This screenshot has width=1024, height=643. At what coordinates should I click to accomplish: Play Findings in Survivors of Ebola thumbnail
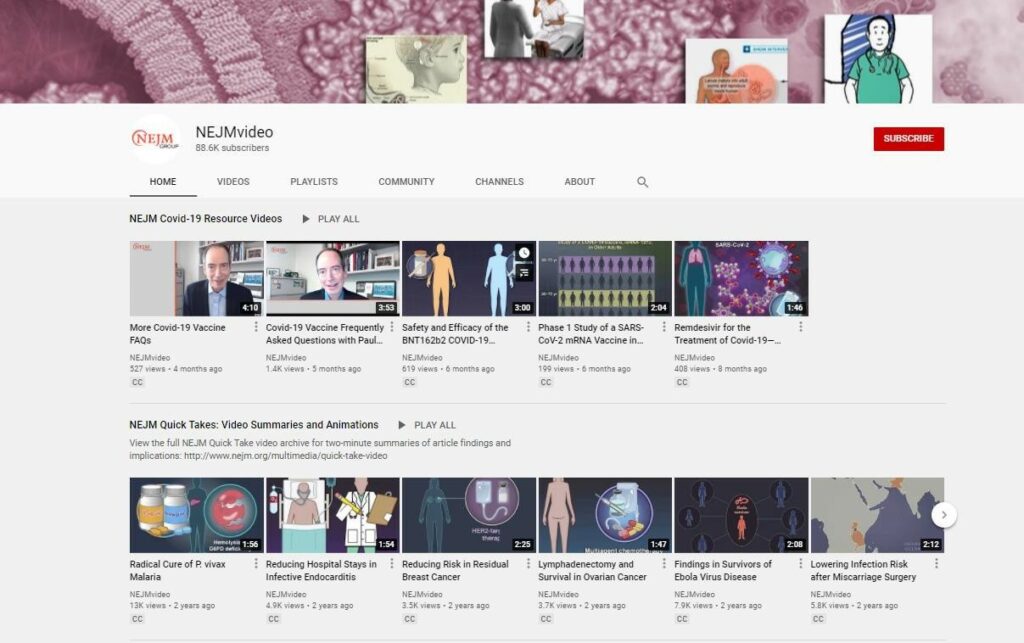[x=741, y=515]
